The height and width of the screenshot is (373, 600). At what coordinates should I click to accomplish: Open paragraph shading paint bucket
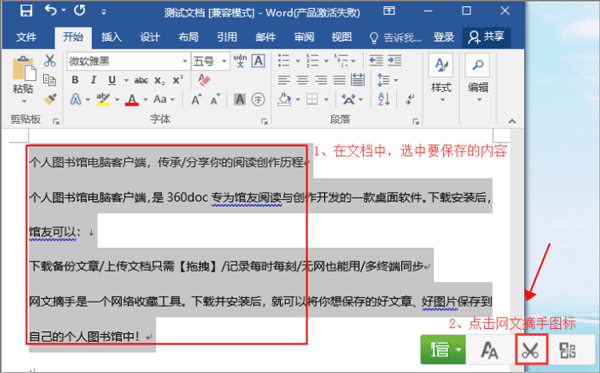(284, 99)
